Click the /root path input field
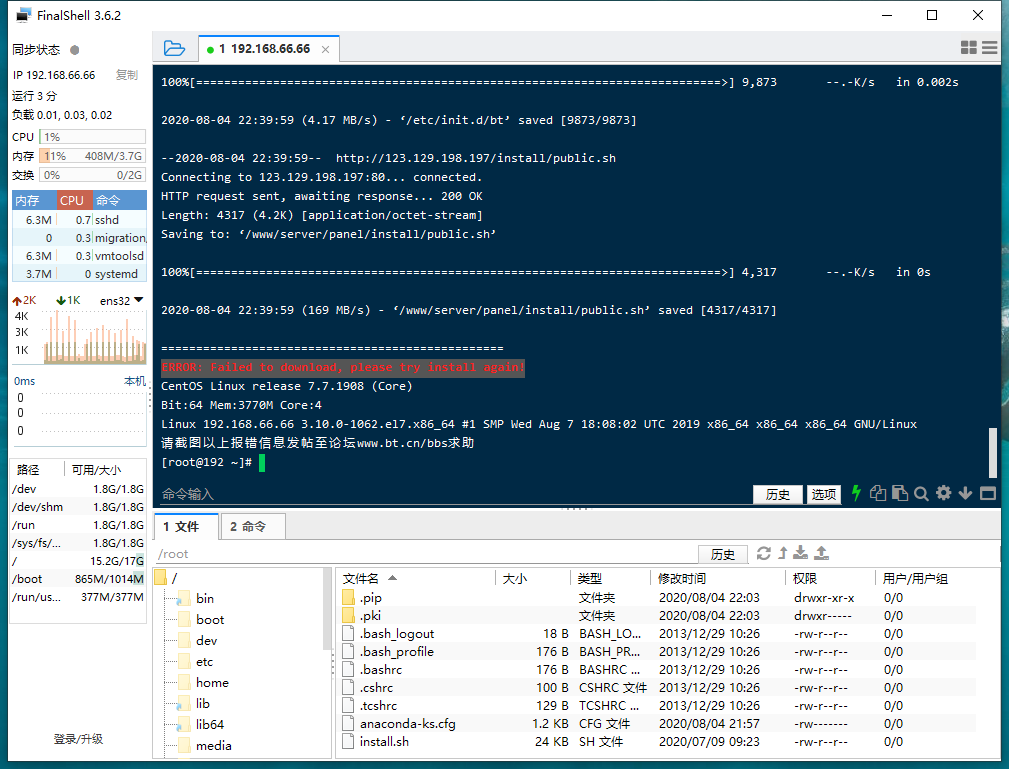The width and height of the screenshot is (1009, 769). pyautogui.click(x=425, y=554)
